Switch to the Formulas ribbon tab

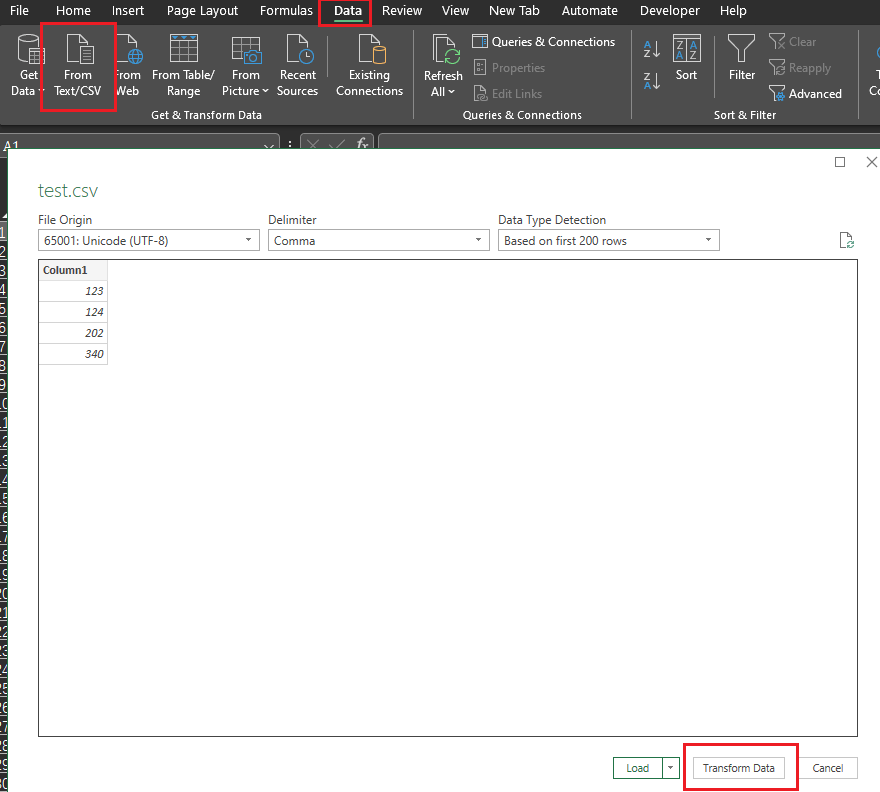click(x=286, y=11)
